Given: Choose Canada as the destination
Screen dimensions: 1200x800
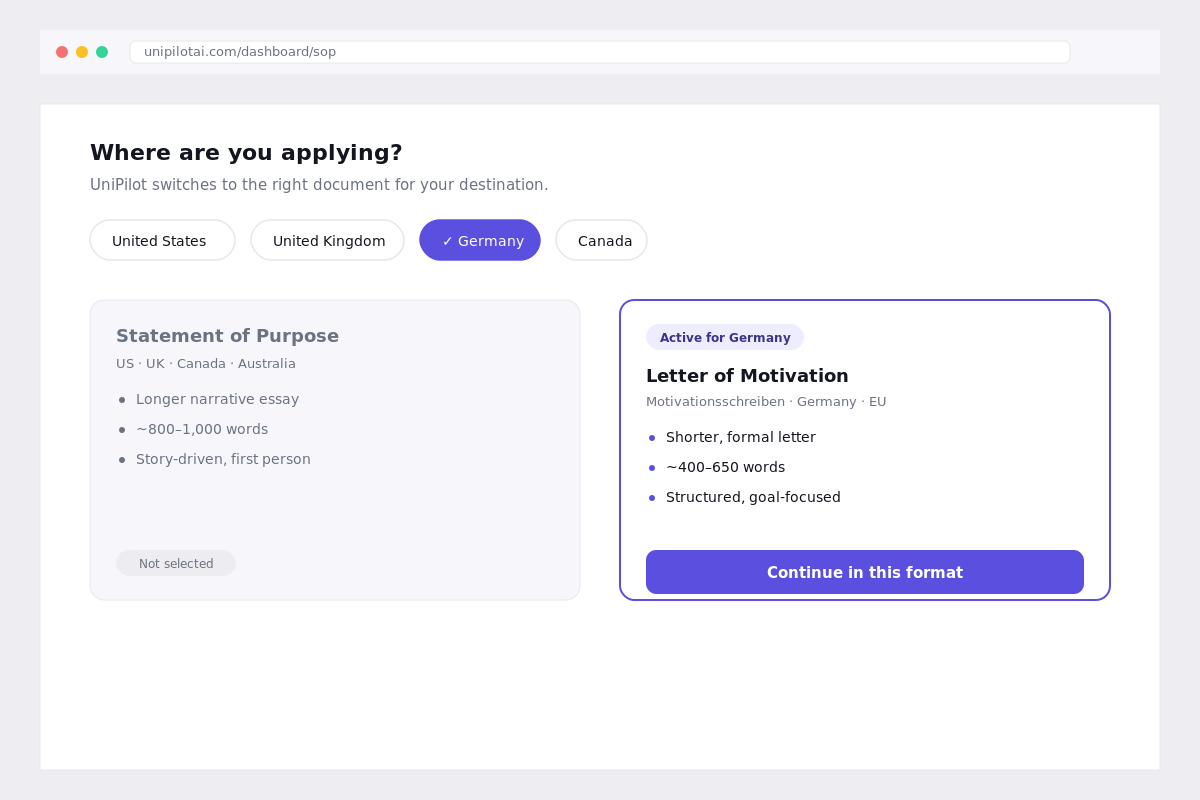Looking at the screenshot, I should coord(602,240).
